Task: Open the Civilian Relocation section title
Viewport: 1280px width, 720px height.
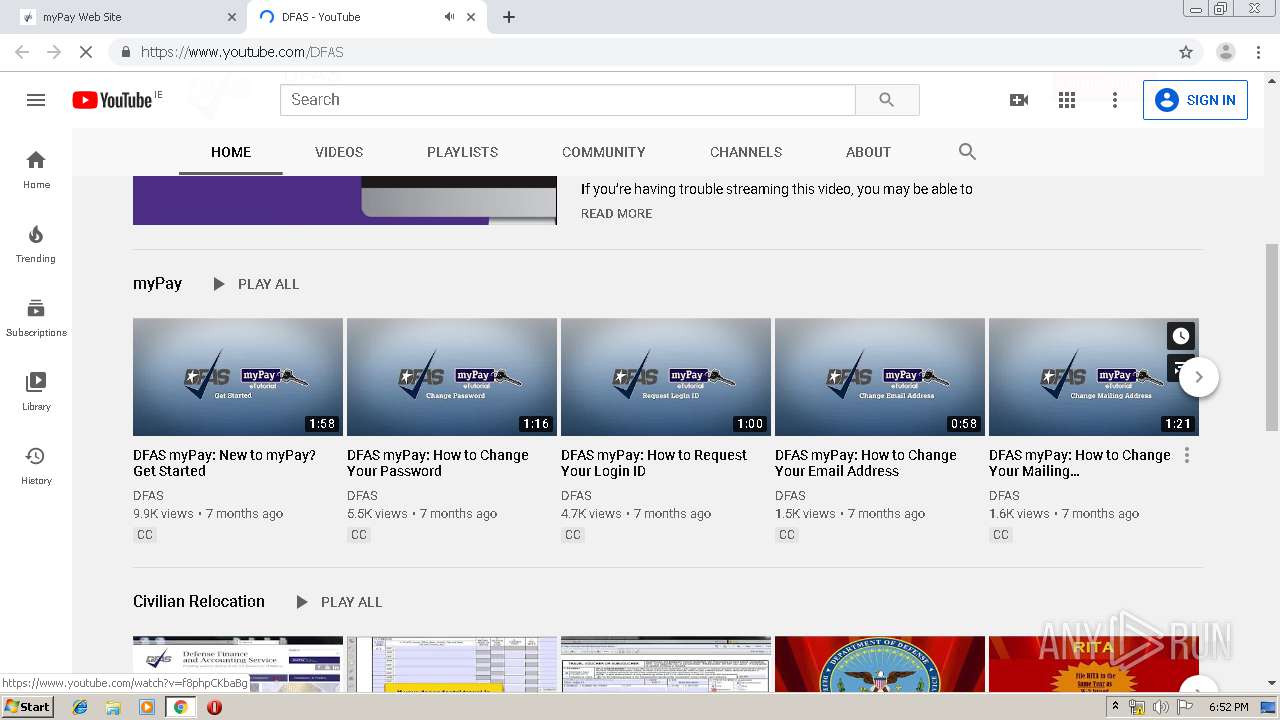Action: coord(199,601)
